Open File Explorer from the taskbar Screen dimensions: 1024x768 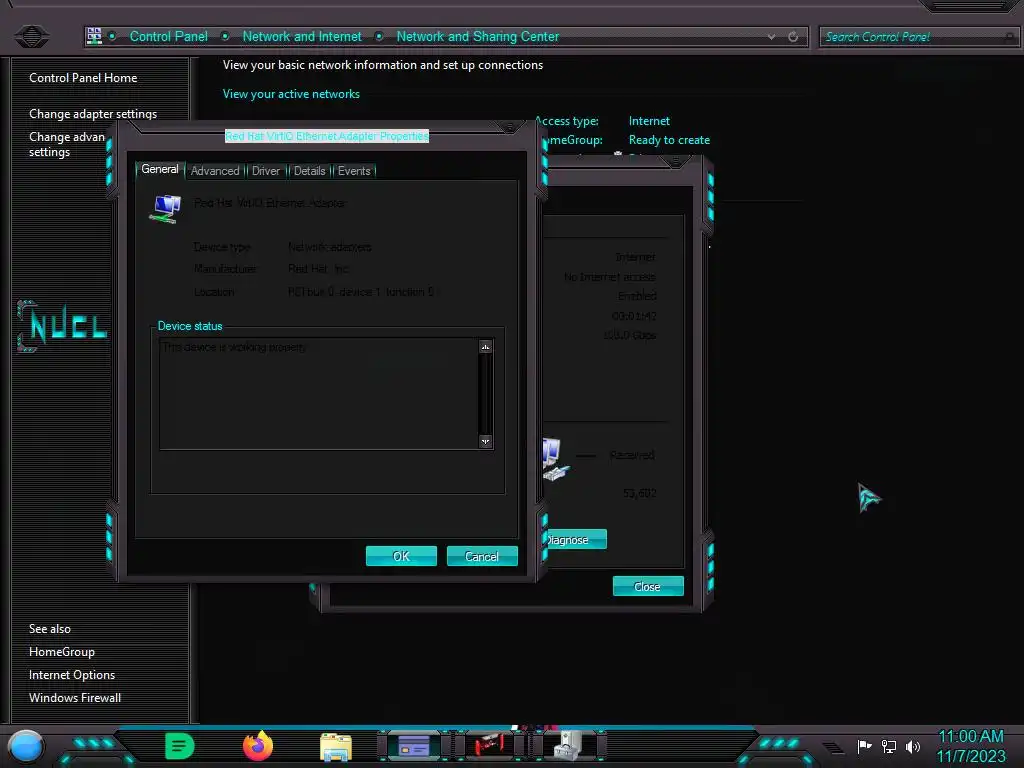(336, 746)
